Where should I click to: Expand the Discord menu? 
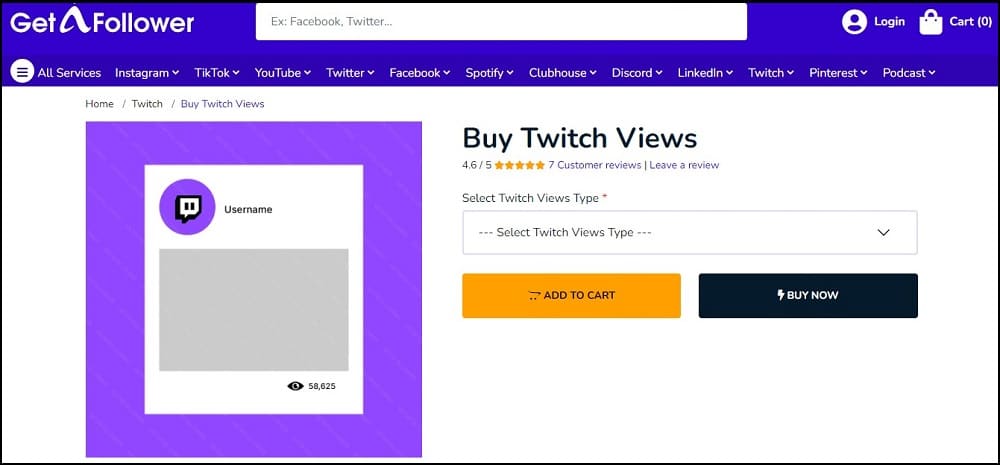click(637, 73)
